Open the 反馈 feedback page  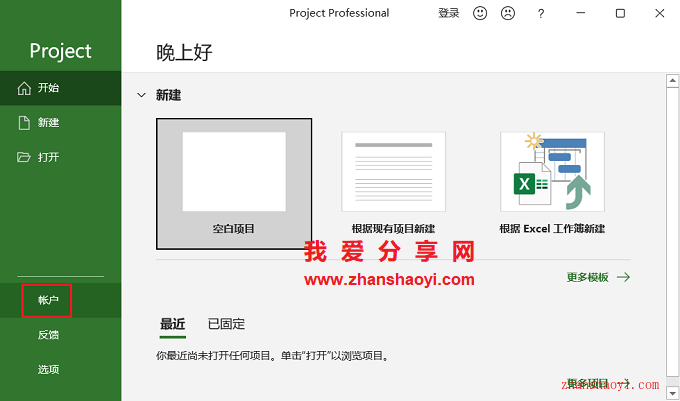click(x=60, y=335)
